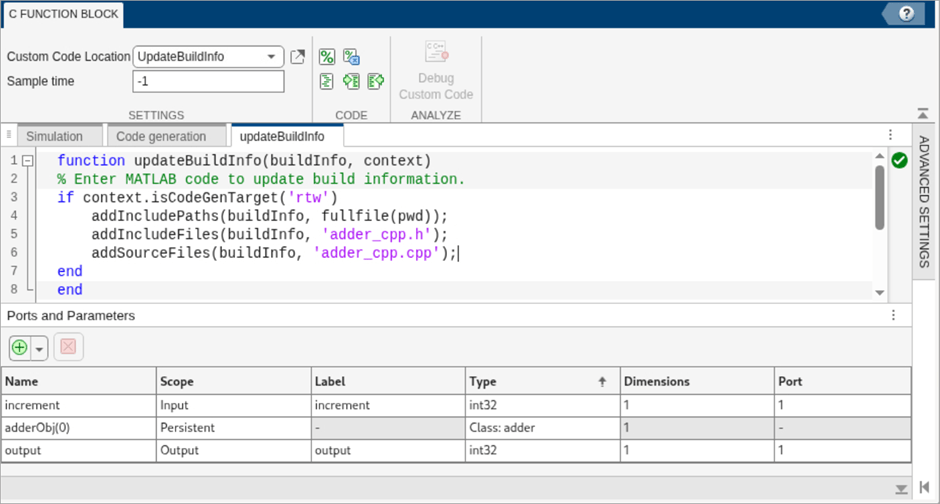Open the Ports and Parameters three-dot menu
Image resolution: width=940 pixels, height=504 pixels.
(893, 315)
